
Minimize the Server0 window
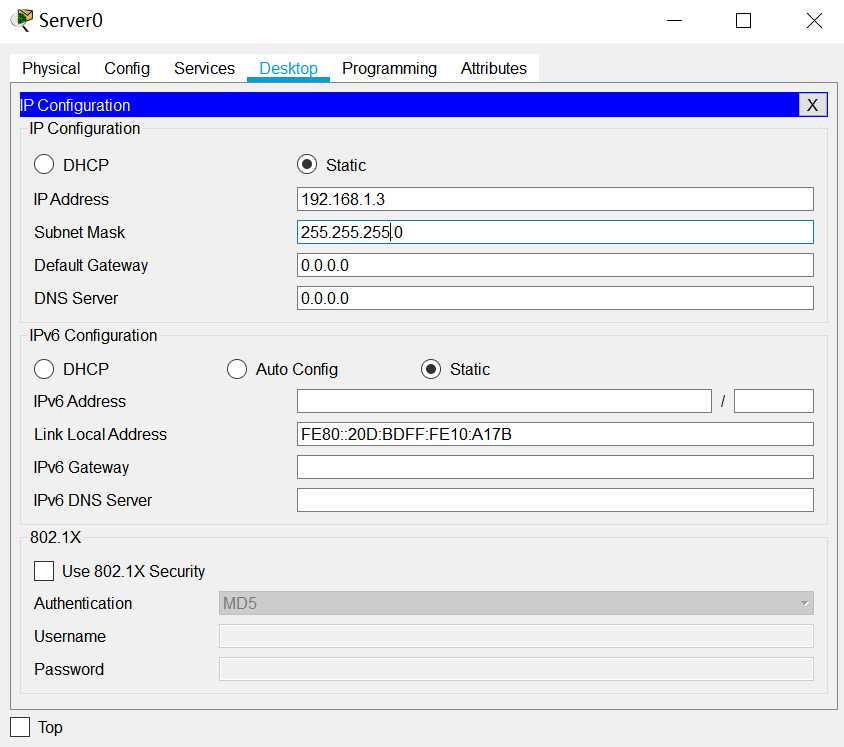click(x=674, y=20)
